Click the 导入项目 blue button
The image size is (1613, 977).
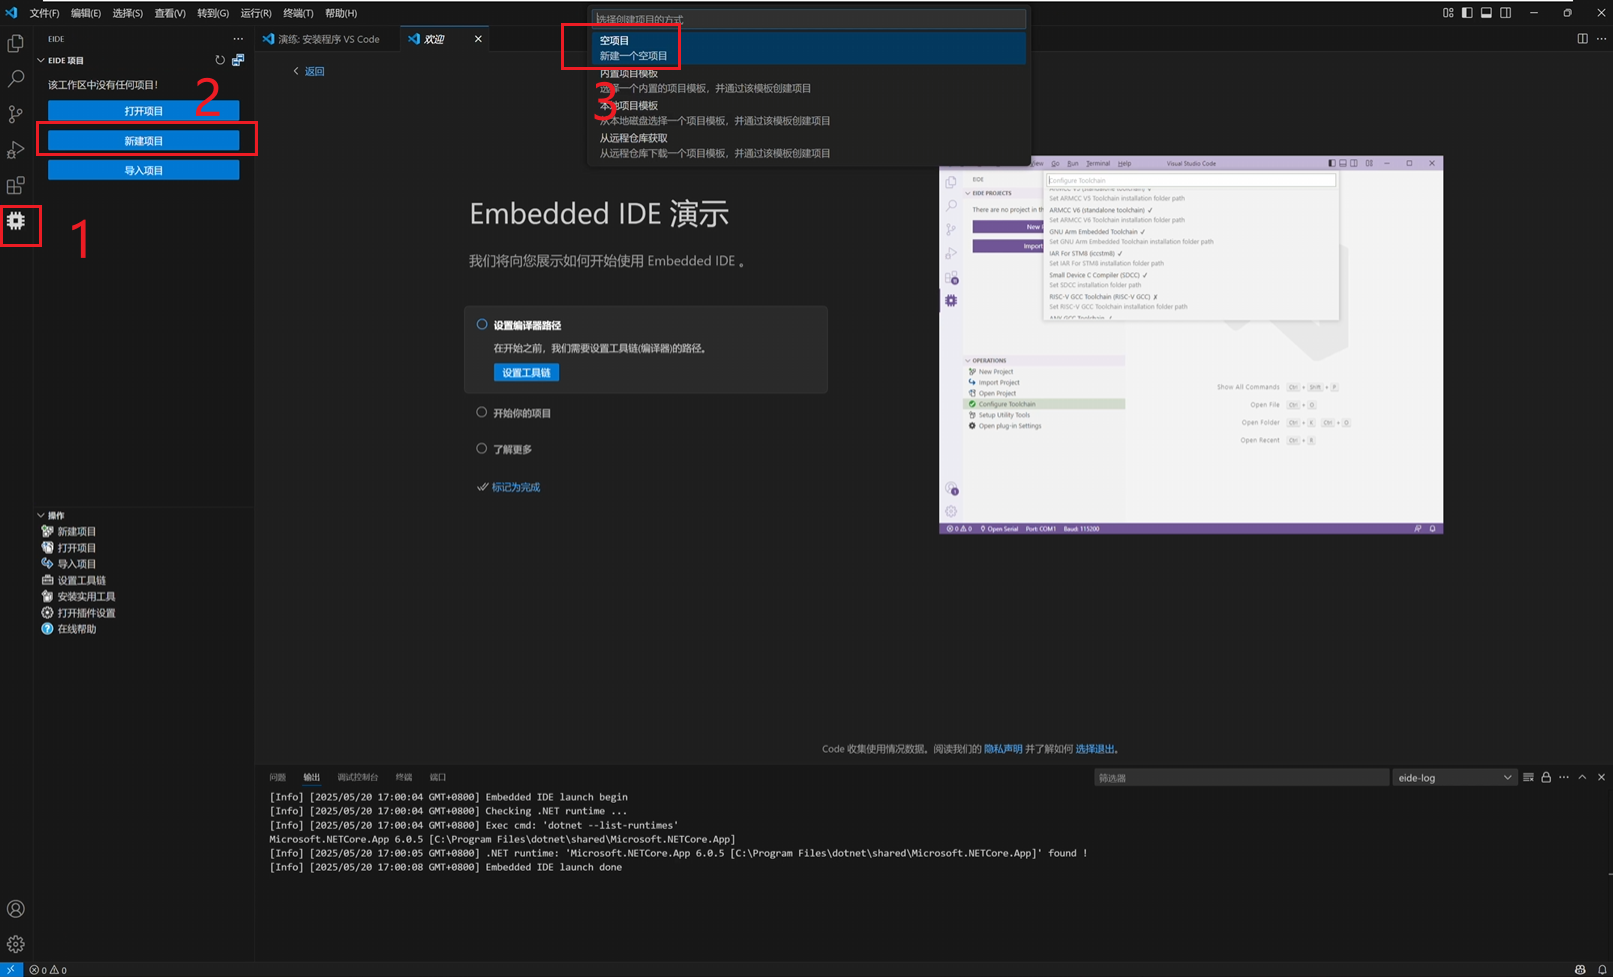144,170
